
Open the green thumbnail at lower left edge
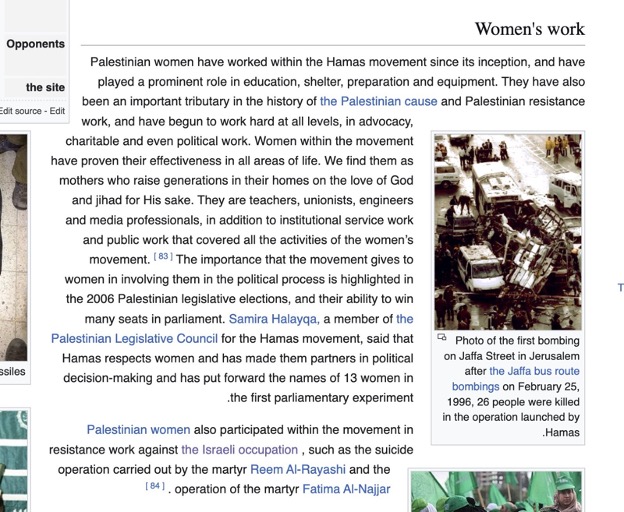[x=14, y=461]
